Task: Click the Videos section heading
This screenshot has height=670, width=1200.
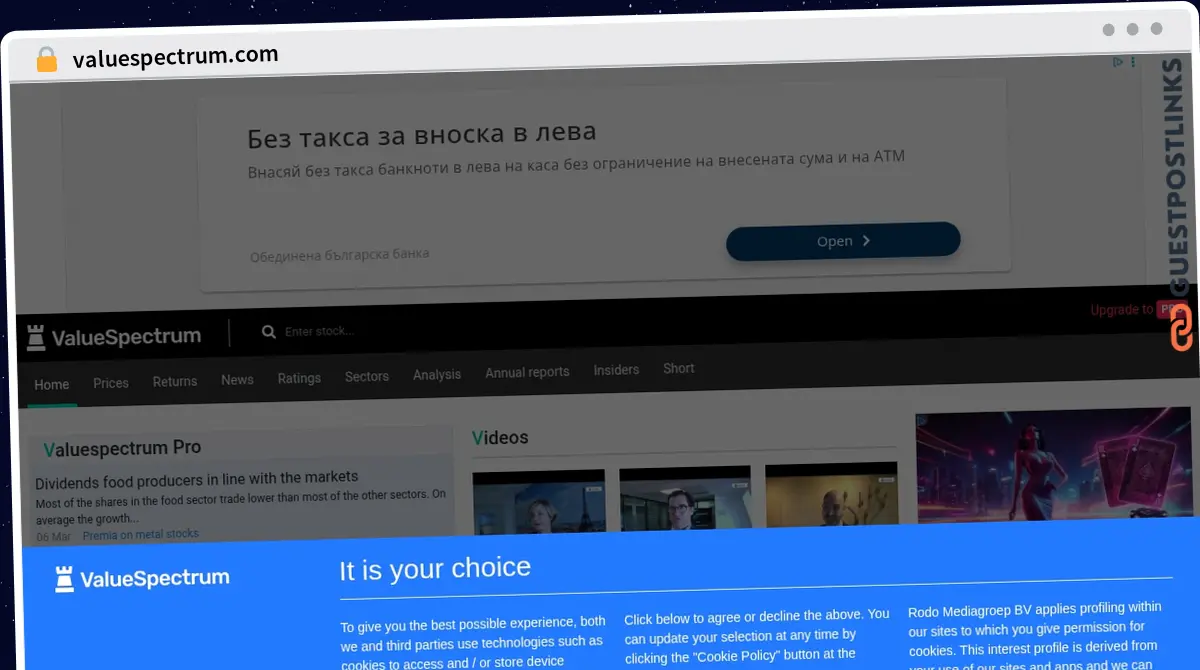Action: click(x=500, y=438)
